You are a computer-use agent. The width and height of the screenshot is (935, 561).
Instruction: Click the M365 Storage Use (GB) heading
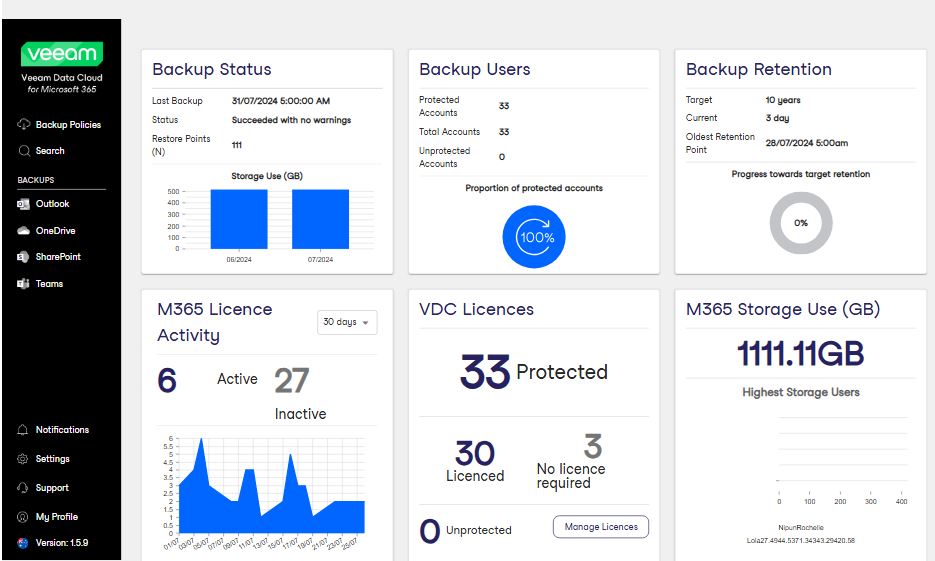[783, 309]
